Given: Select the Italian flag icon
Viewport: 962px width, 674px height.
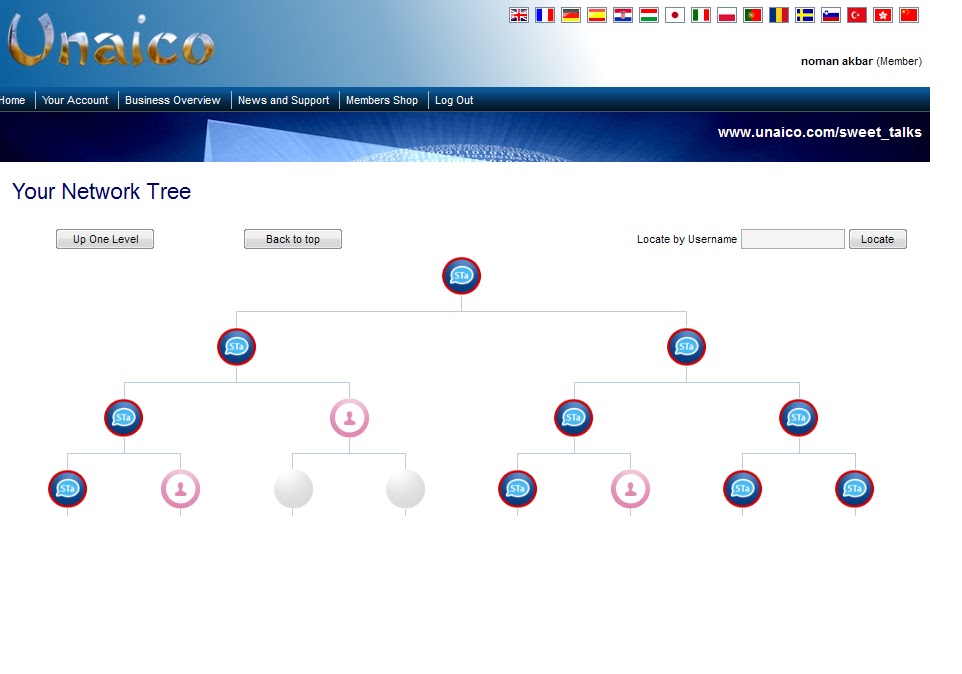Looking at the screenshot, I should pos(701,15).
